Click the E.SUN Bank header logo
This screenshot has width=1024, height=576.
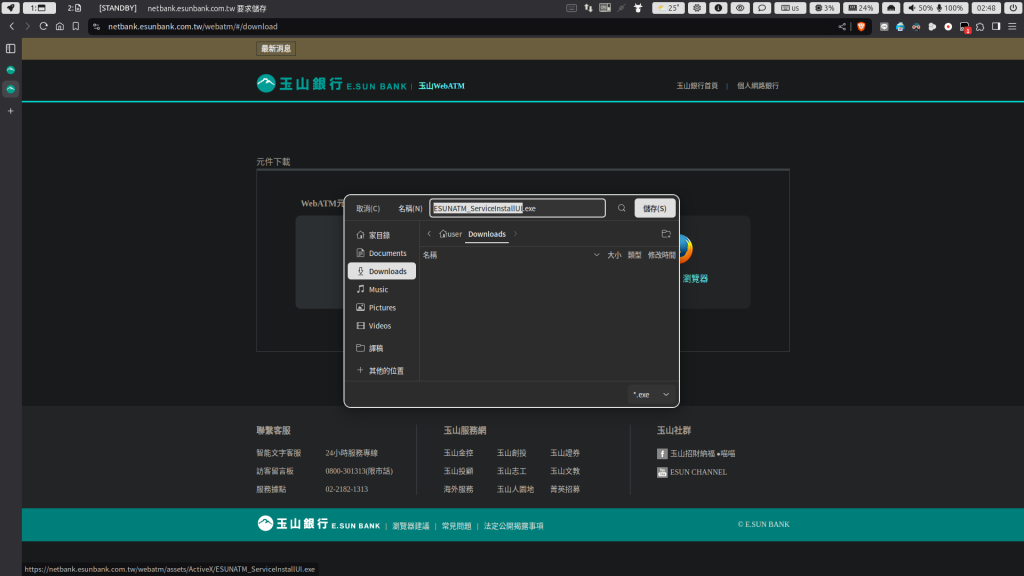332,84
